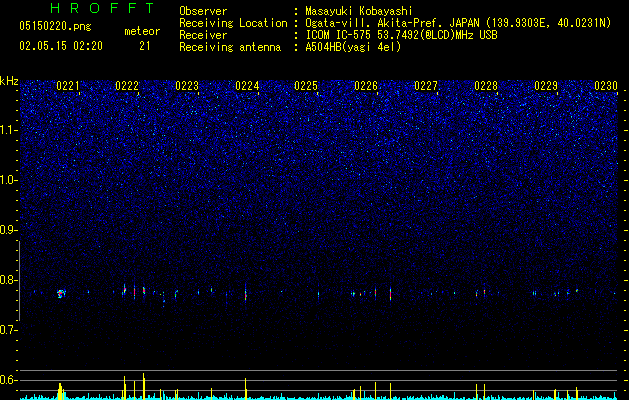The image size is (629, 400).
Task: Click the meteor count value 21
Action: click(x=145, y=46)
